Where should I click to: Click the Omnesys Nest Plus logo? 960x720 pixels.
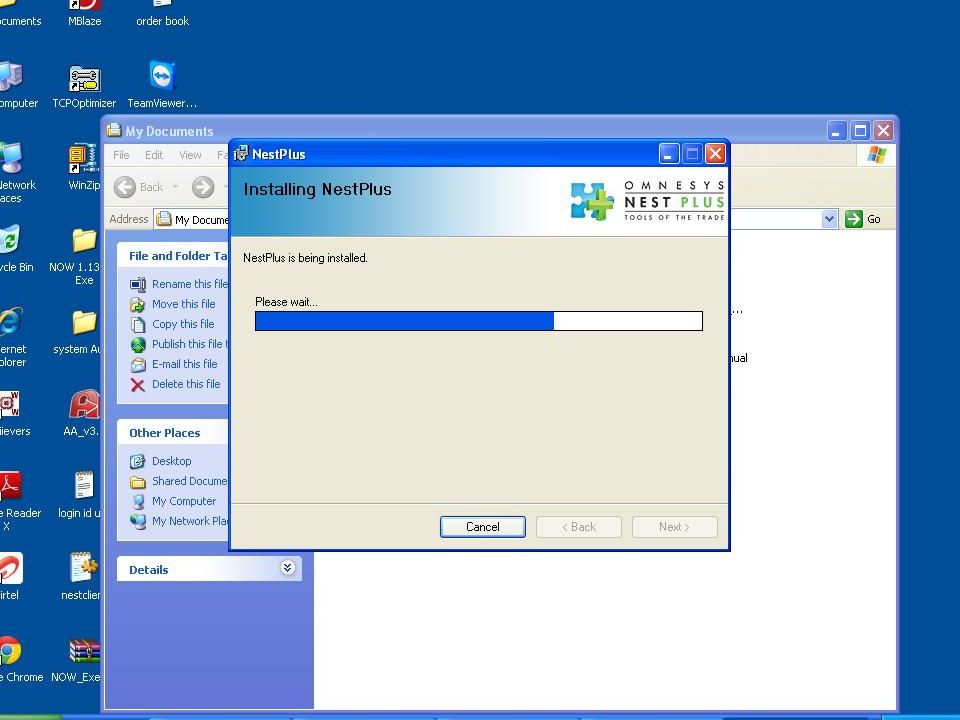click(x=647, y=201)
